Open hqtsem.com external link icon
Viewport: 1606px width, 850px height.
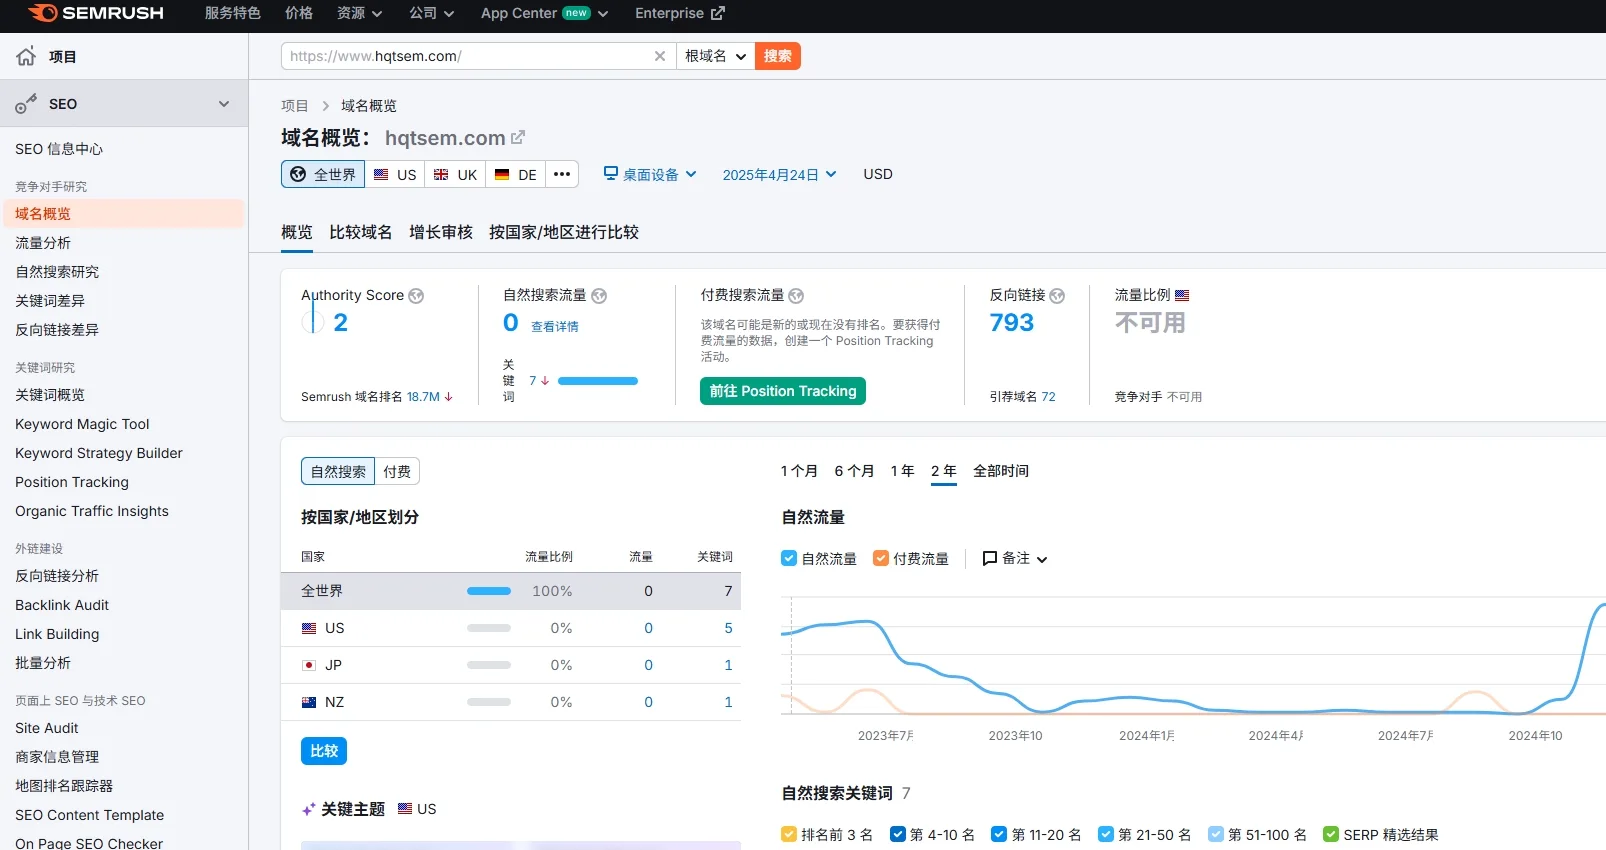click(518, 137)
